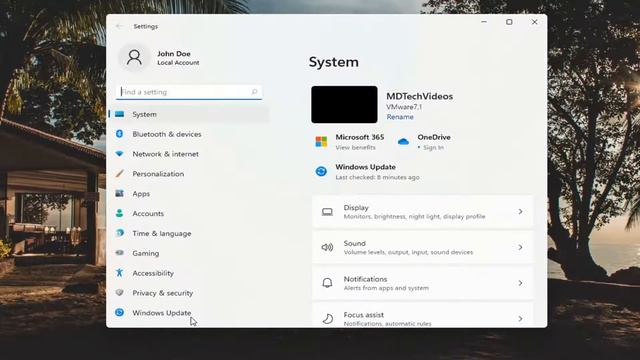The image size is (640, 360).
Task: Click the MDTechVideos device name
Action: click(420, 96)
